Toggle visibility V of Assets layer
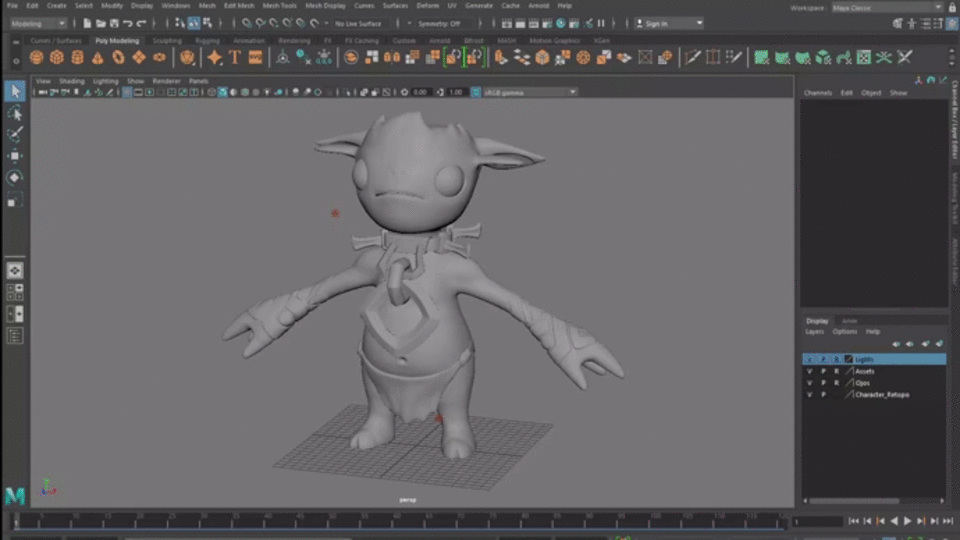This screenshot has height=540, width=960. click(809, 371)
